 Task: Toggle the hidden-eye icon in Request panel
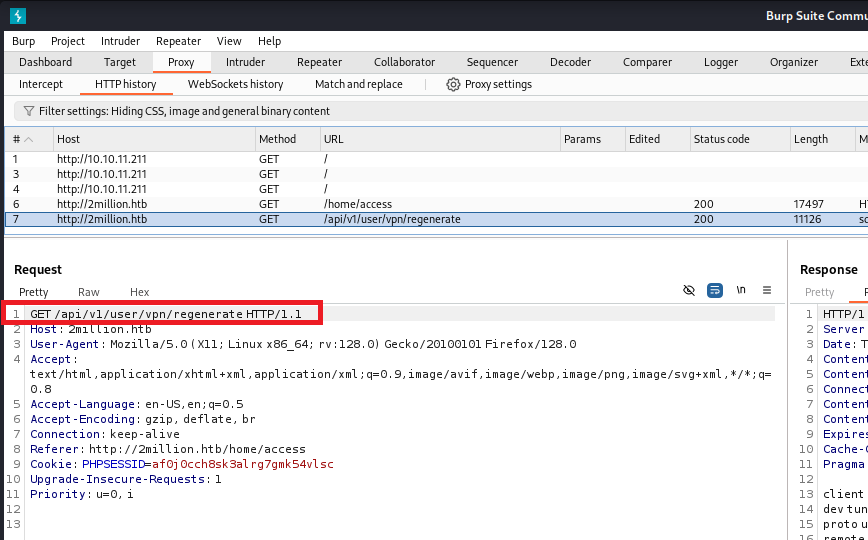(x=688, y=290)
